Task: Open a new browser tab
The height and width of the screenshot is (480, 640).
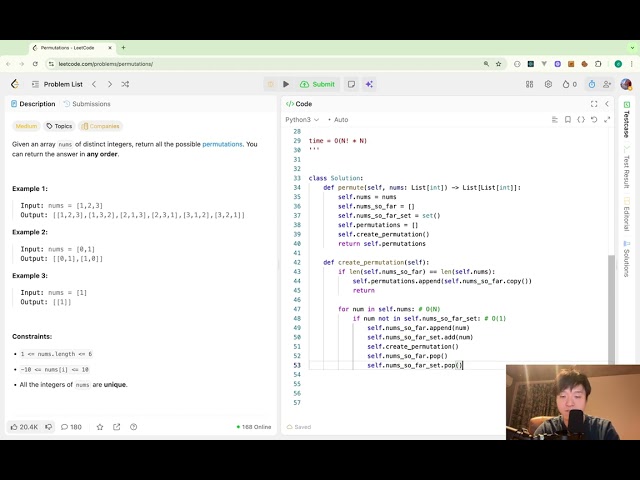Action: [123, 47]
